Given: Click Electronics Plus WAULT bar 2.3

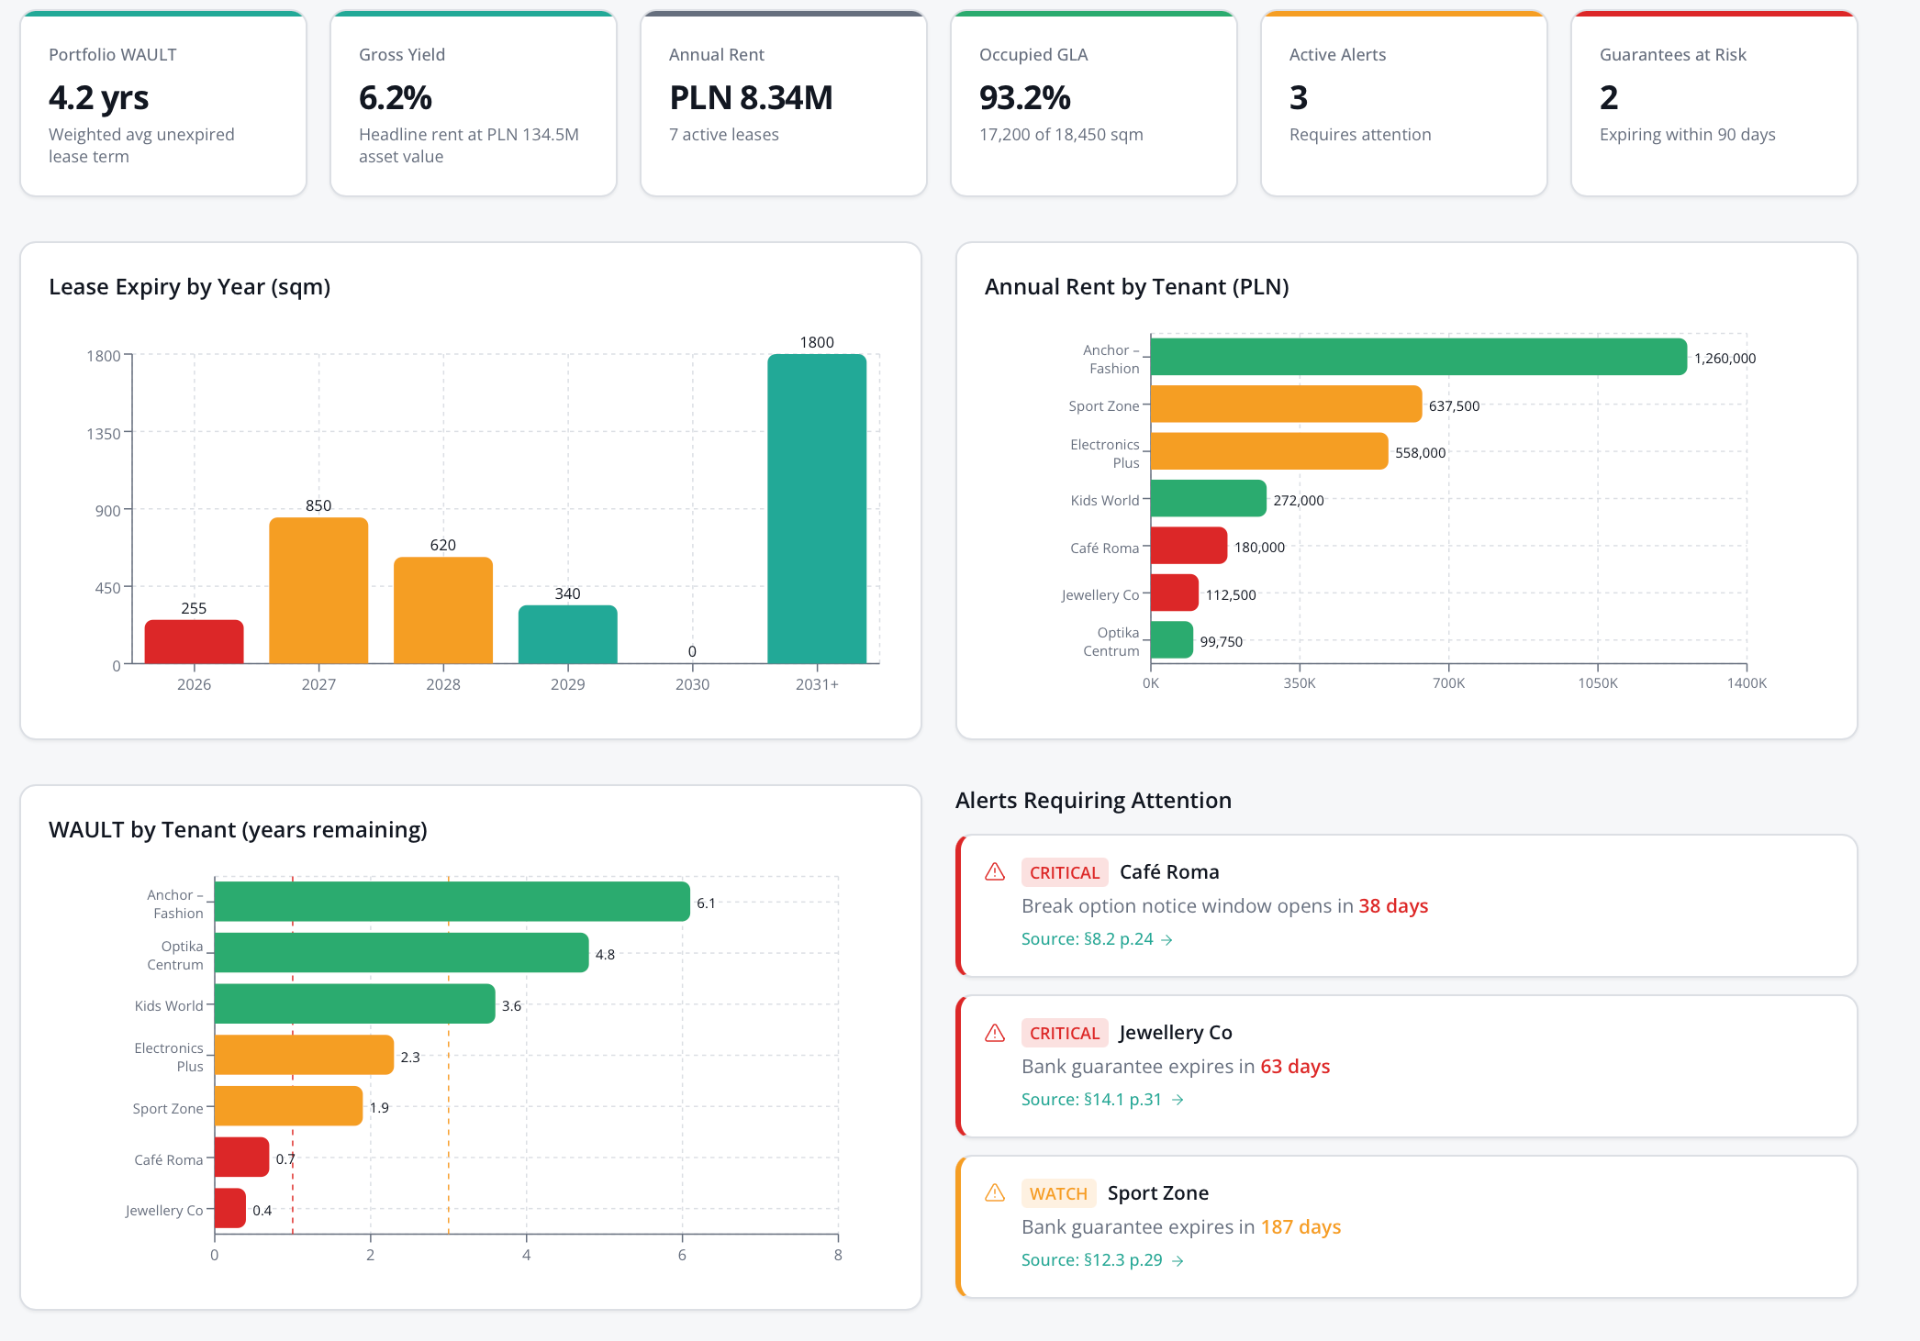Looking at the screenshot, I should (x=304, y=1055).
